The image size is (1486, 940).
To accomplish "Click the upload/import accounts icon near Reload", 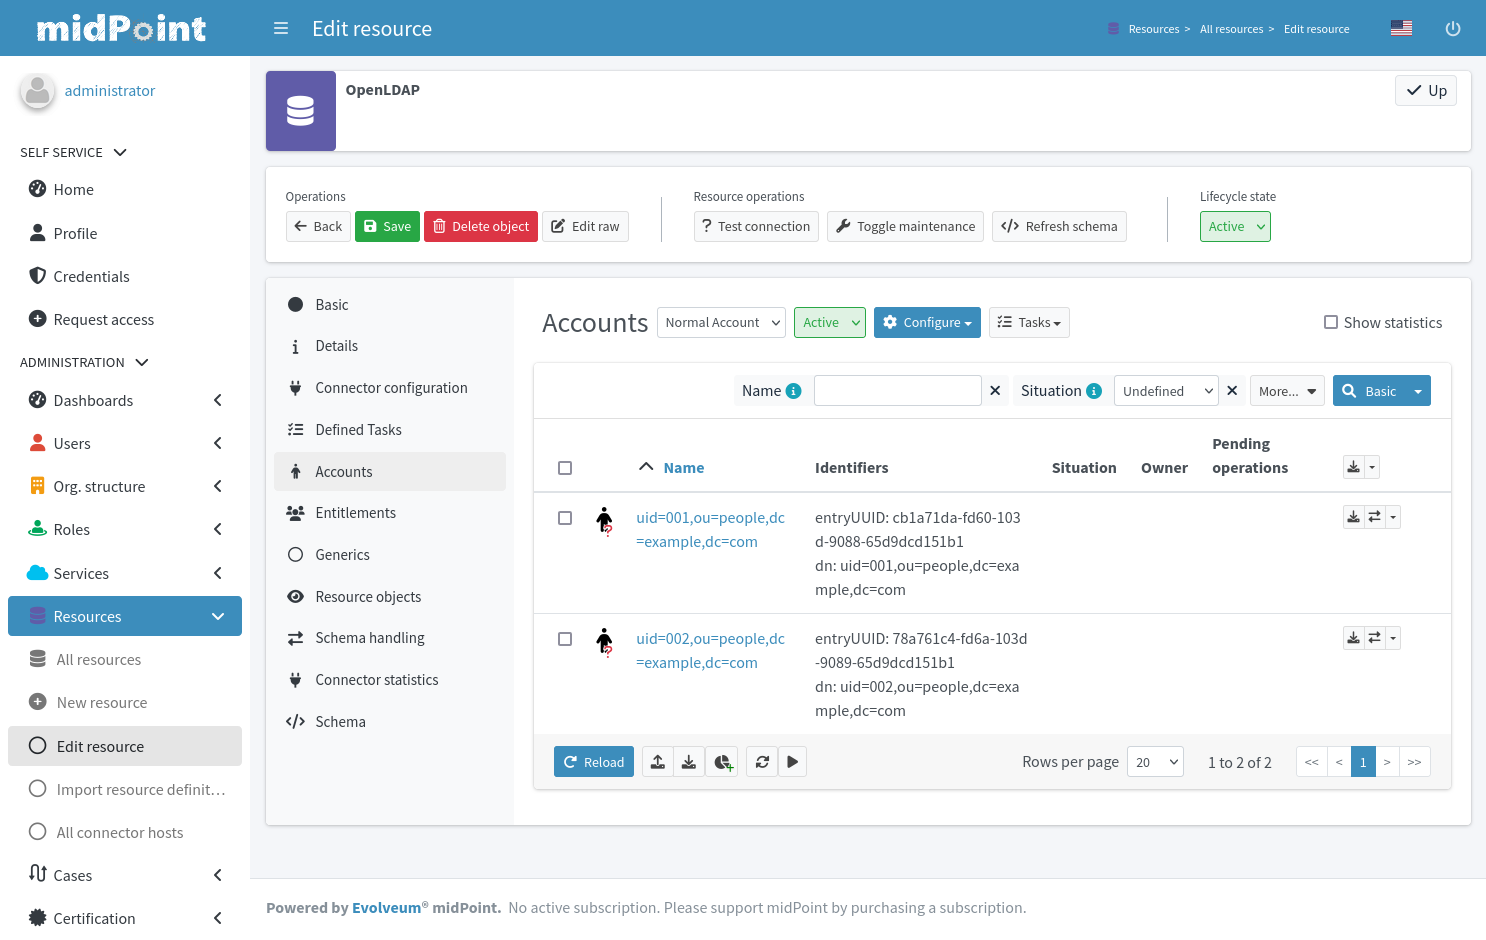I will (x=657, y=761).
